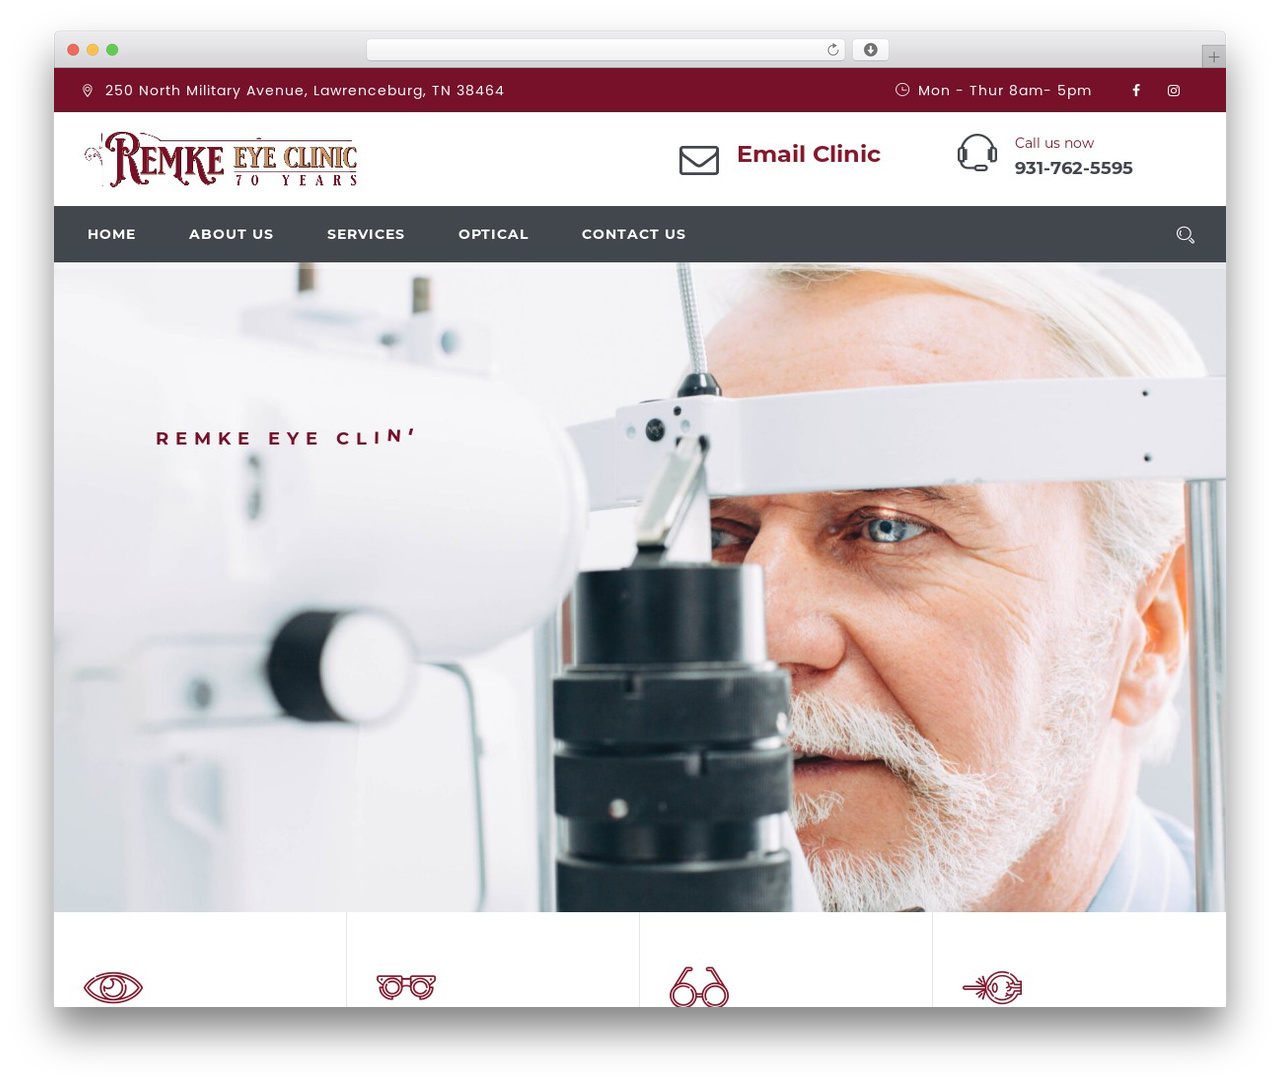The height and width of the screenshot is (1084, 1280).
Task: Click the browser download arrow button
Action: (870, 50)
